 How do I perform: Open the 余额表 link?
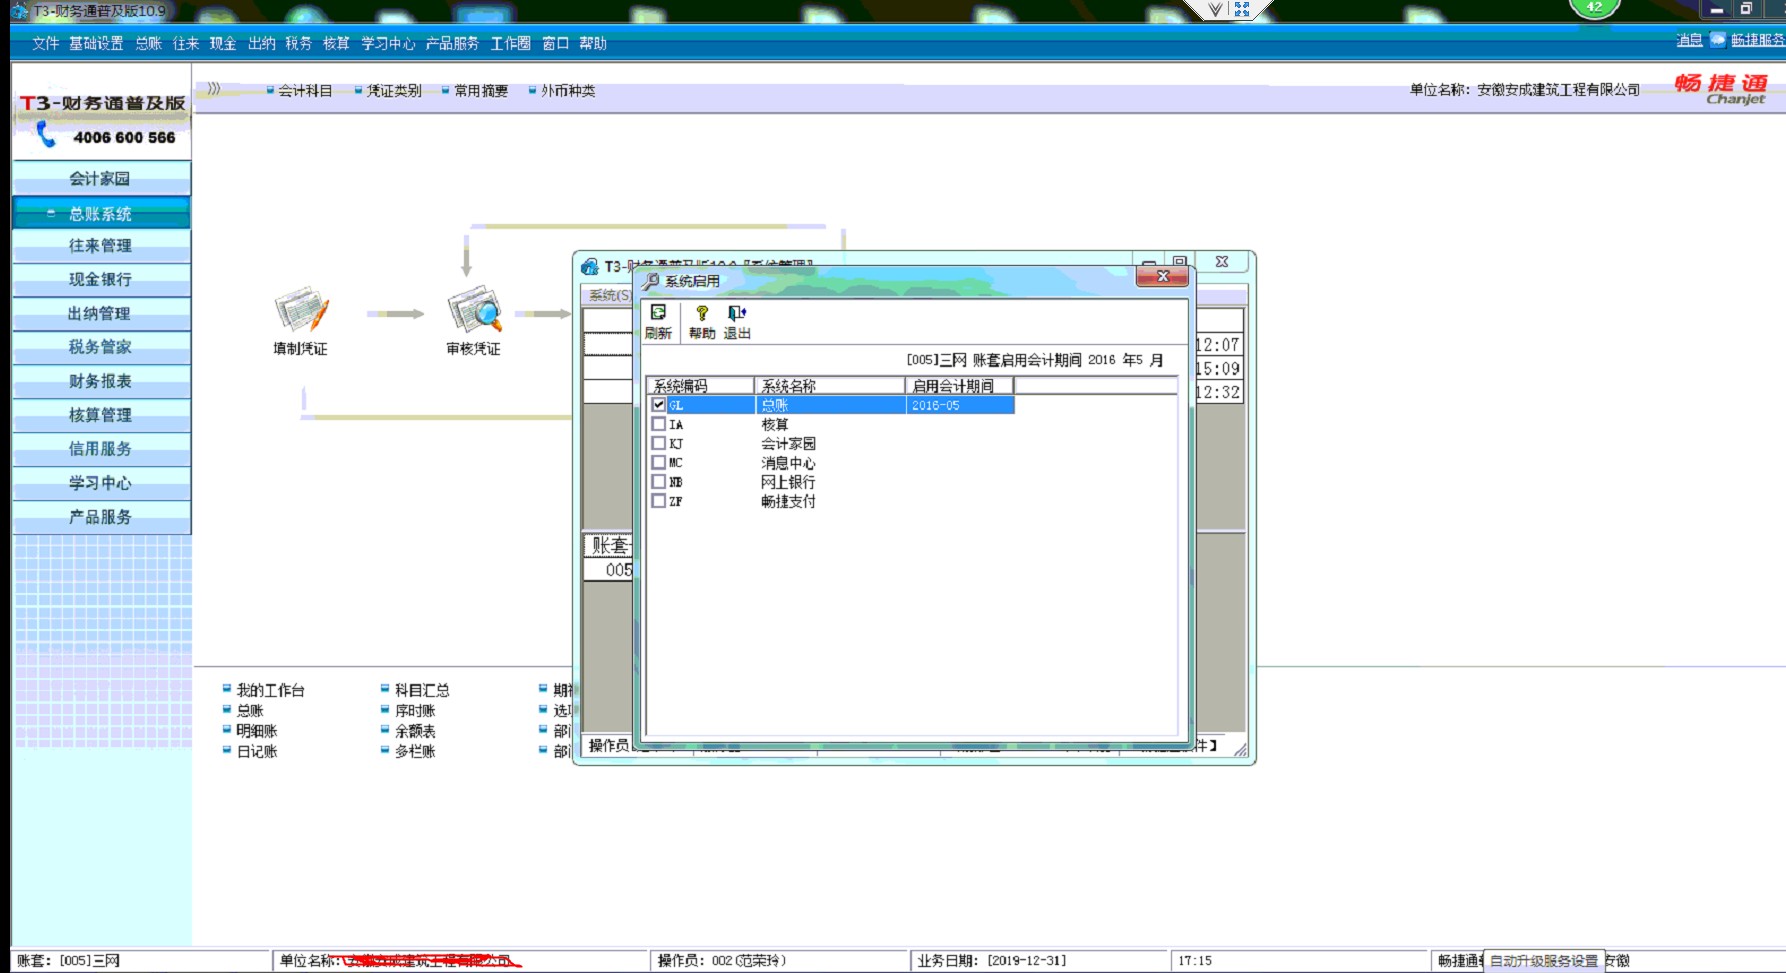(415, 731)
